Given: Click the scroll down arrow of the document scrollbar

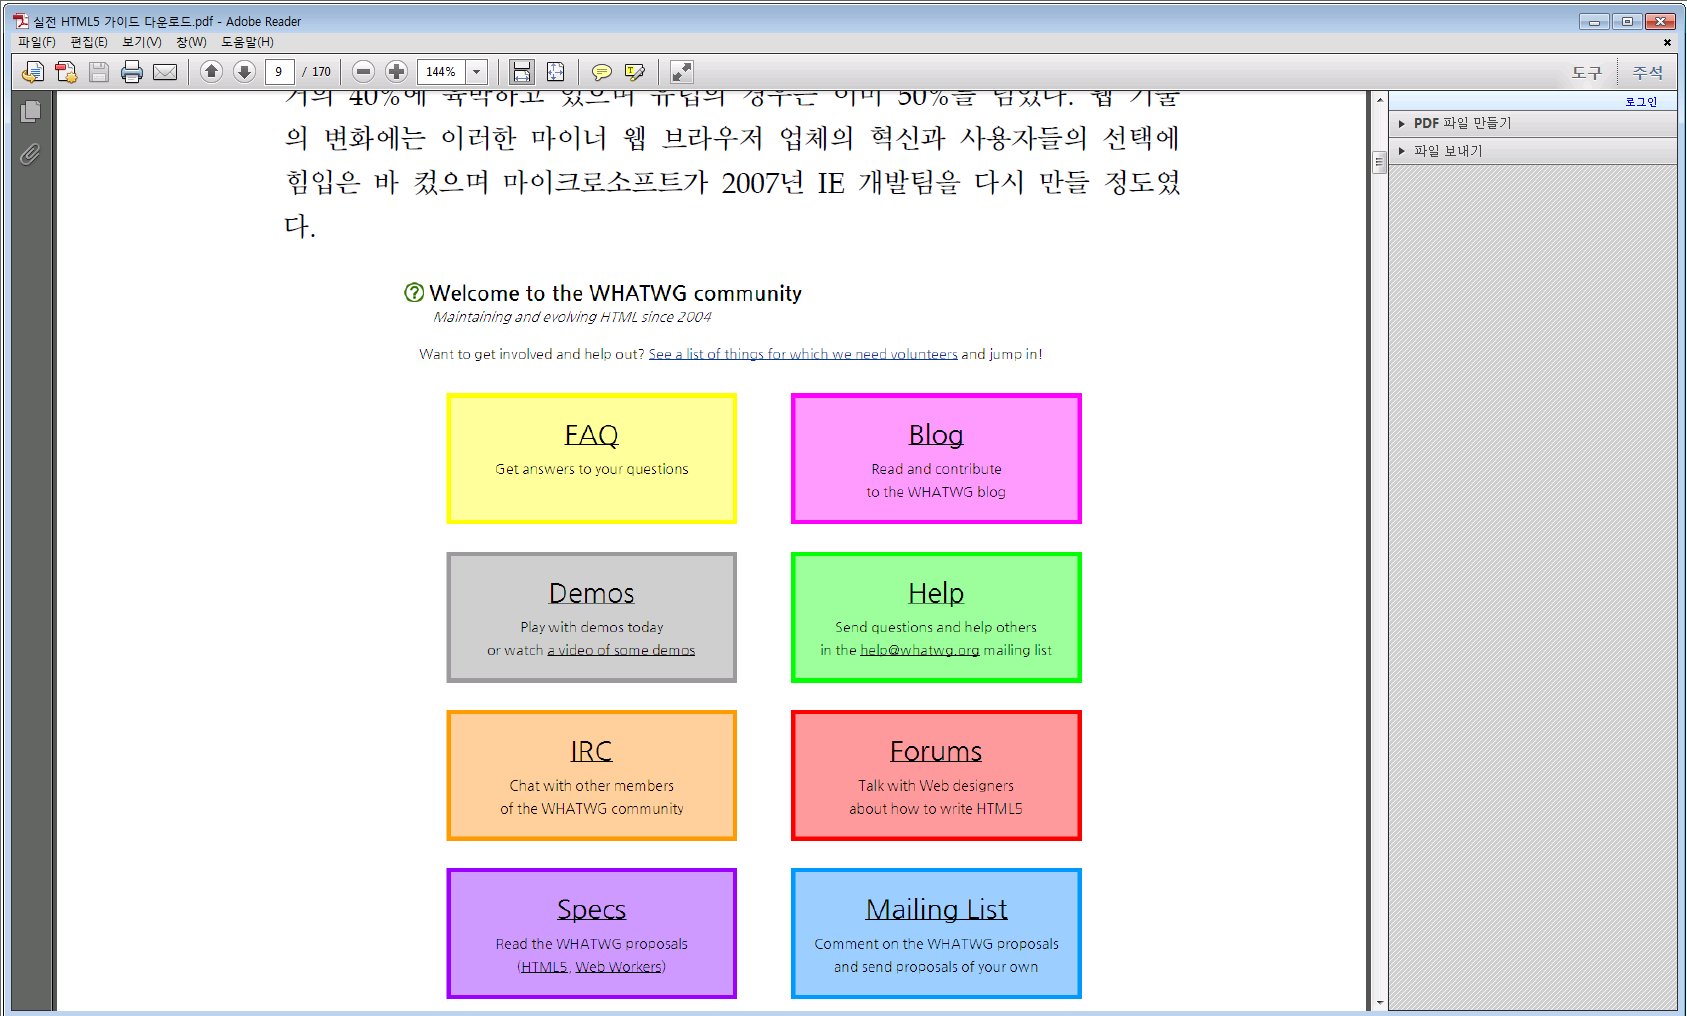Looking at the screenshot, I should point(1380,1002).
